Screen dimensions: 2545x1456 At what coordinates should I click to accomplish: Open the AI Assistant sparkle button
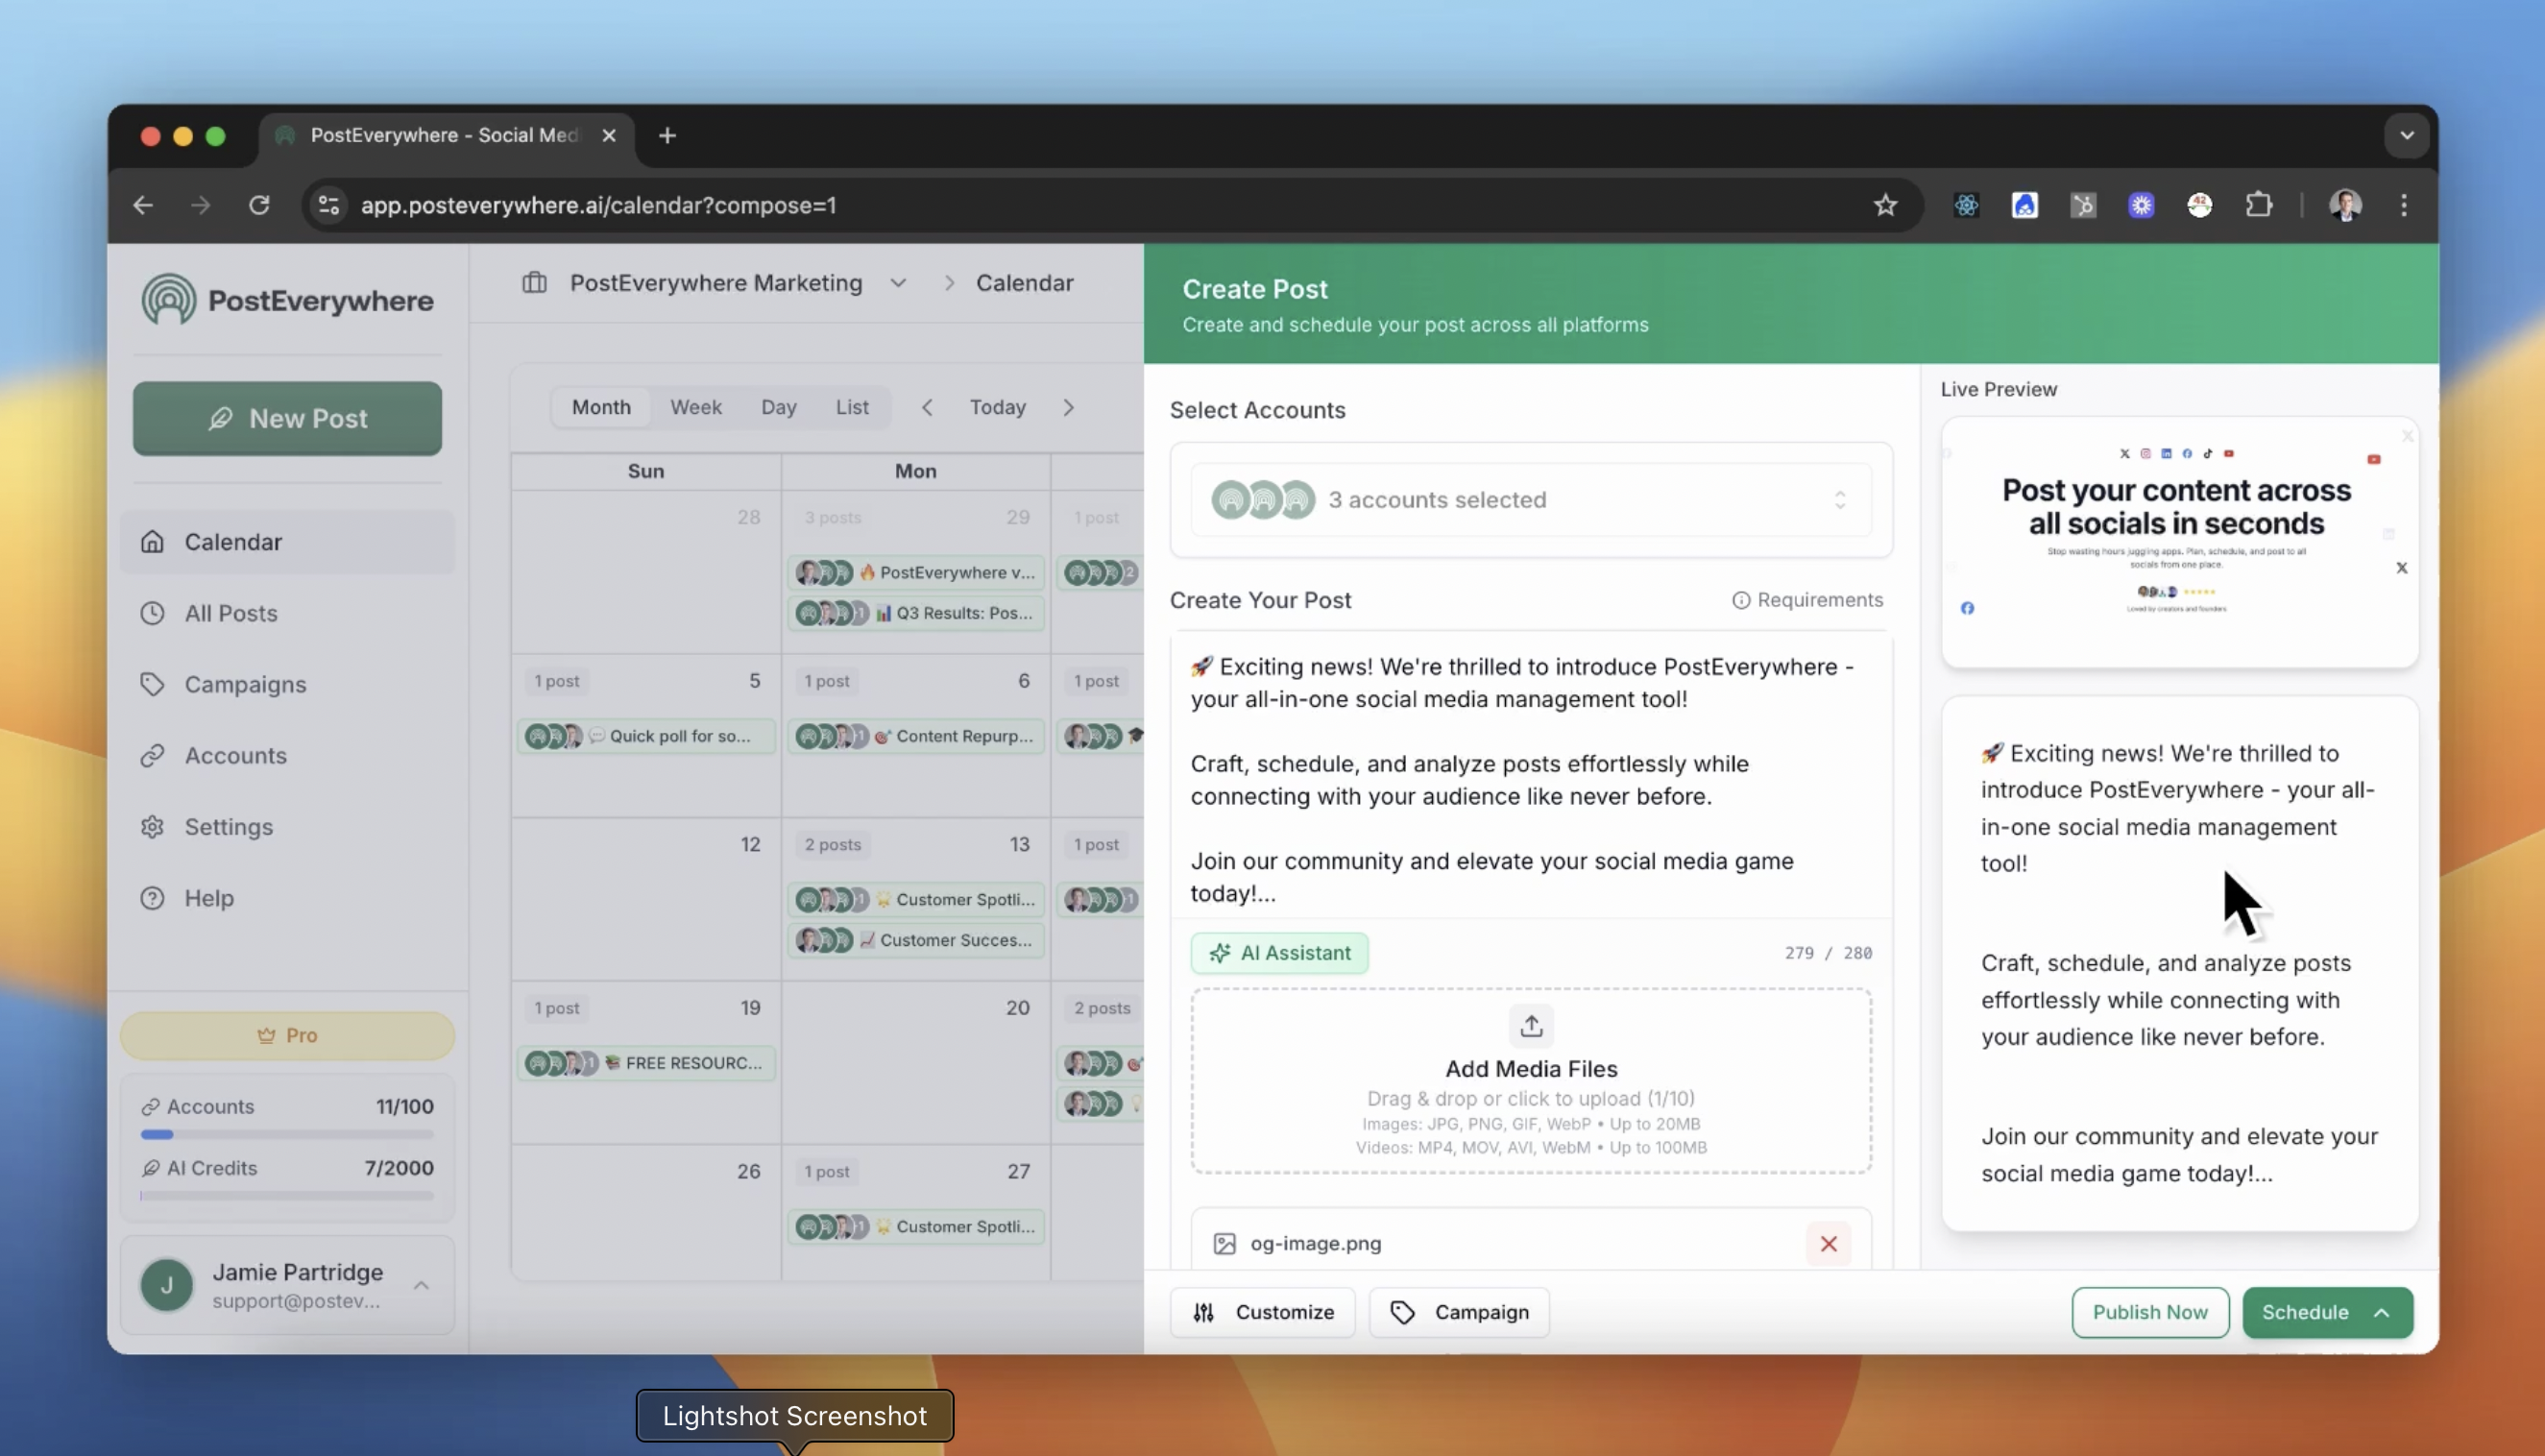pyautogui.click(x=1279, y=953)
